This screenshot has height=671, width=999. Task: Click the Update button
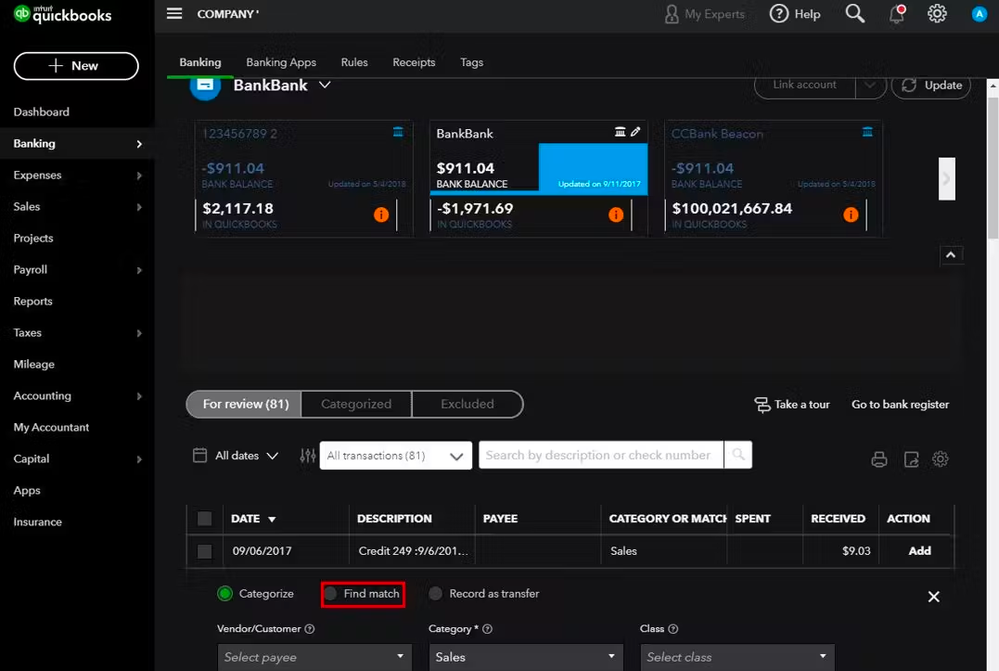(931, 85)
